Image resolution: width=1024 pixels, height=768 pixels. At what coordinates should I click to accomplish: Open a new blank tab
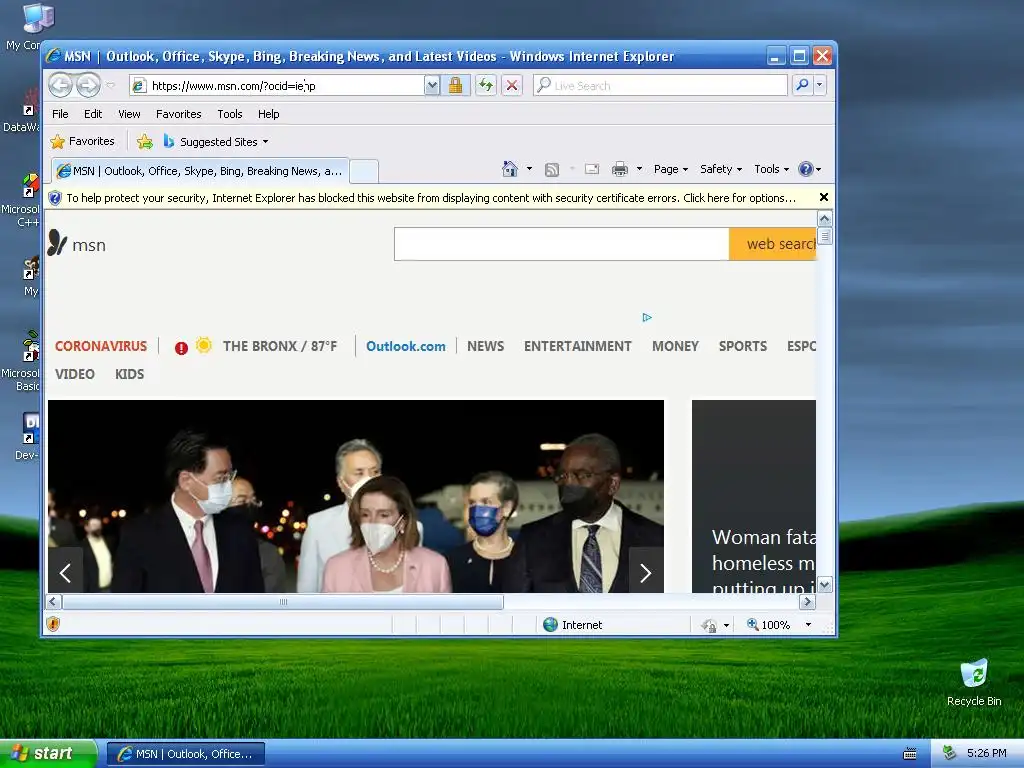pyautogui.click(x=364, y=172)
